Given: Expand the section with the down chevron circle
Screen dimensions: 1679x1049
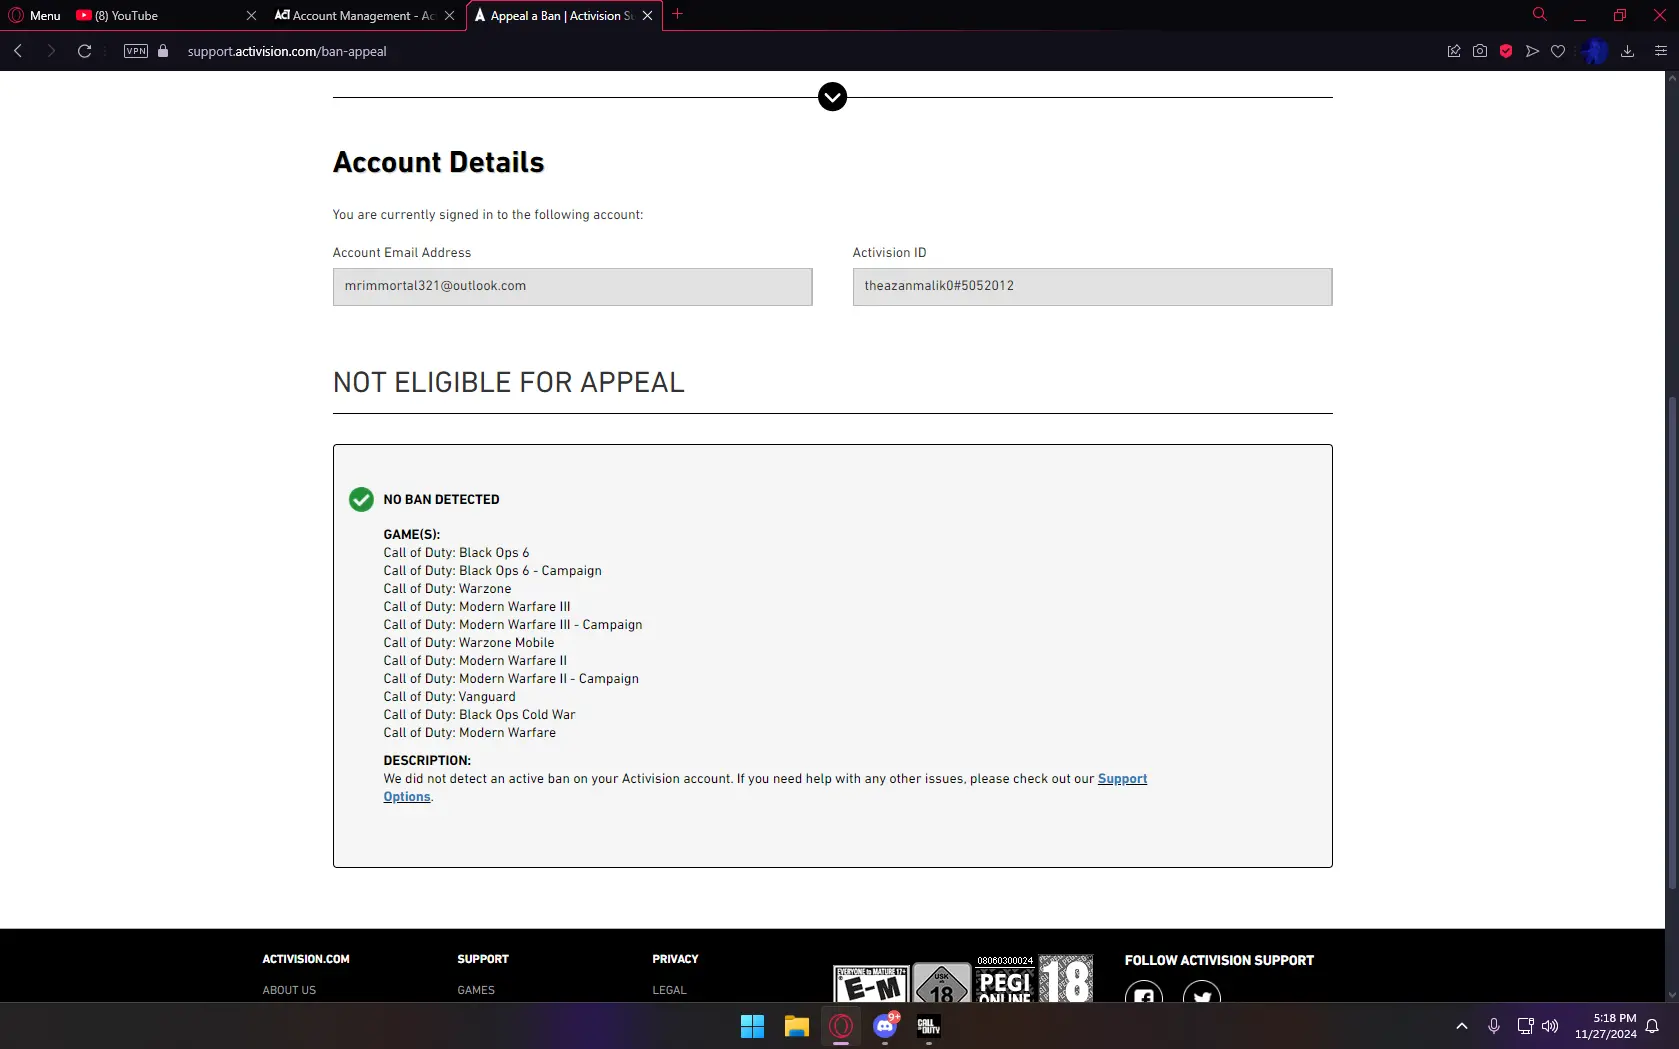Looking at the screenshot, I should click(832, 97).
